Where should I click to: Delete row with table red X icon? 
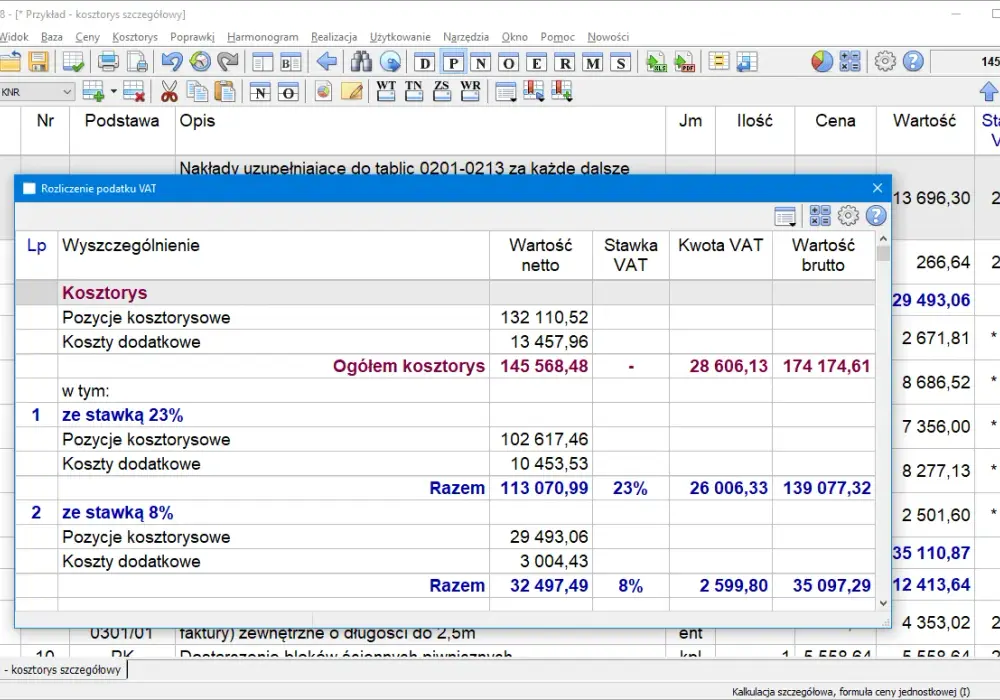click(x=134, y=92)
